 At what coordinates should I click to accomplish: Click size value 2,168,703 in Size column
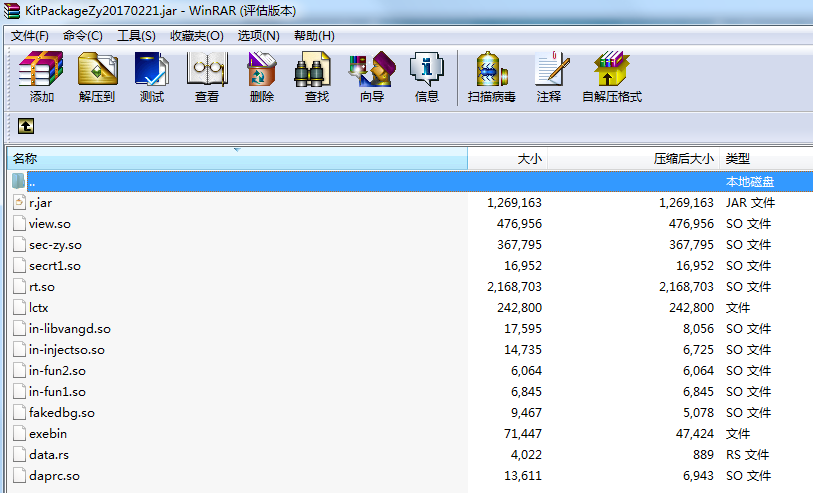(514, 286)
